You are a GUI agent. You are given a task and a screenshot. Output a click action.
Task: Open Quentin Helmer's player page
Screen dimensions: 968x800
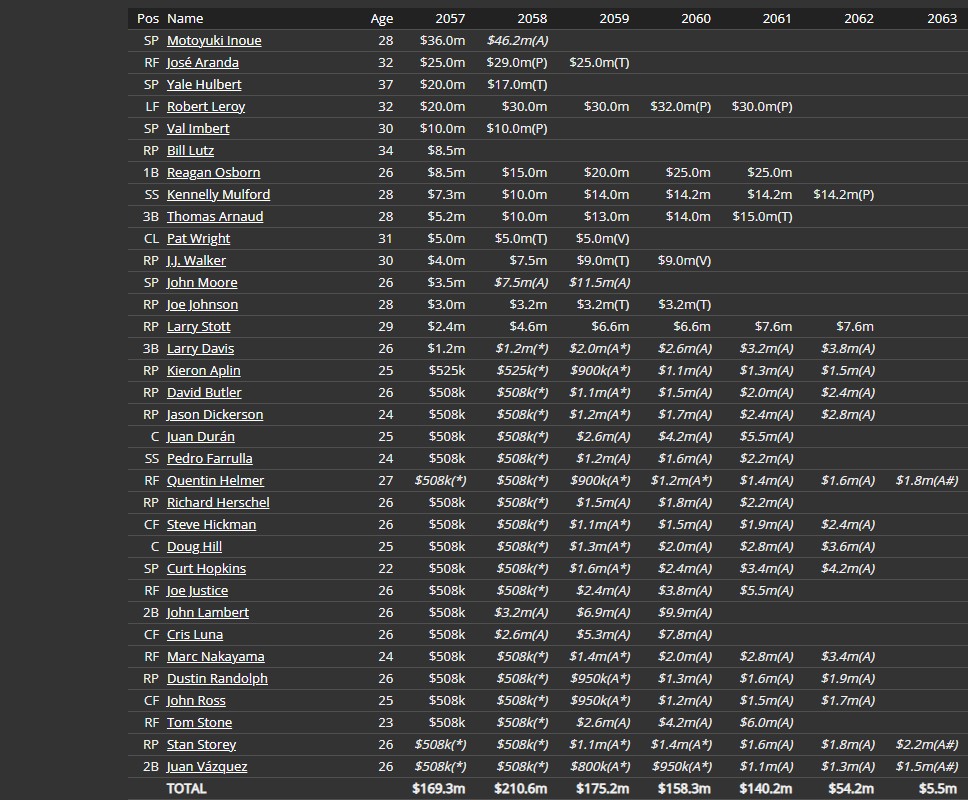(x=215, y=481)
